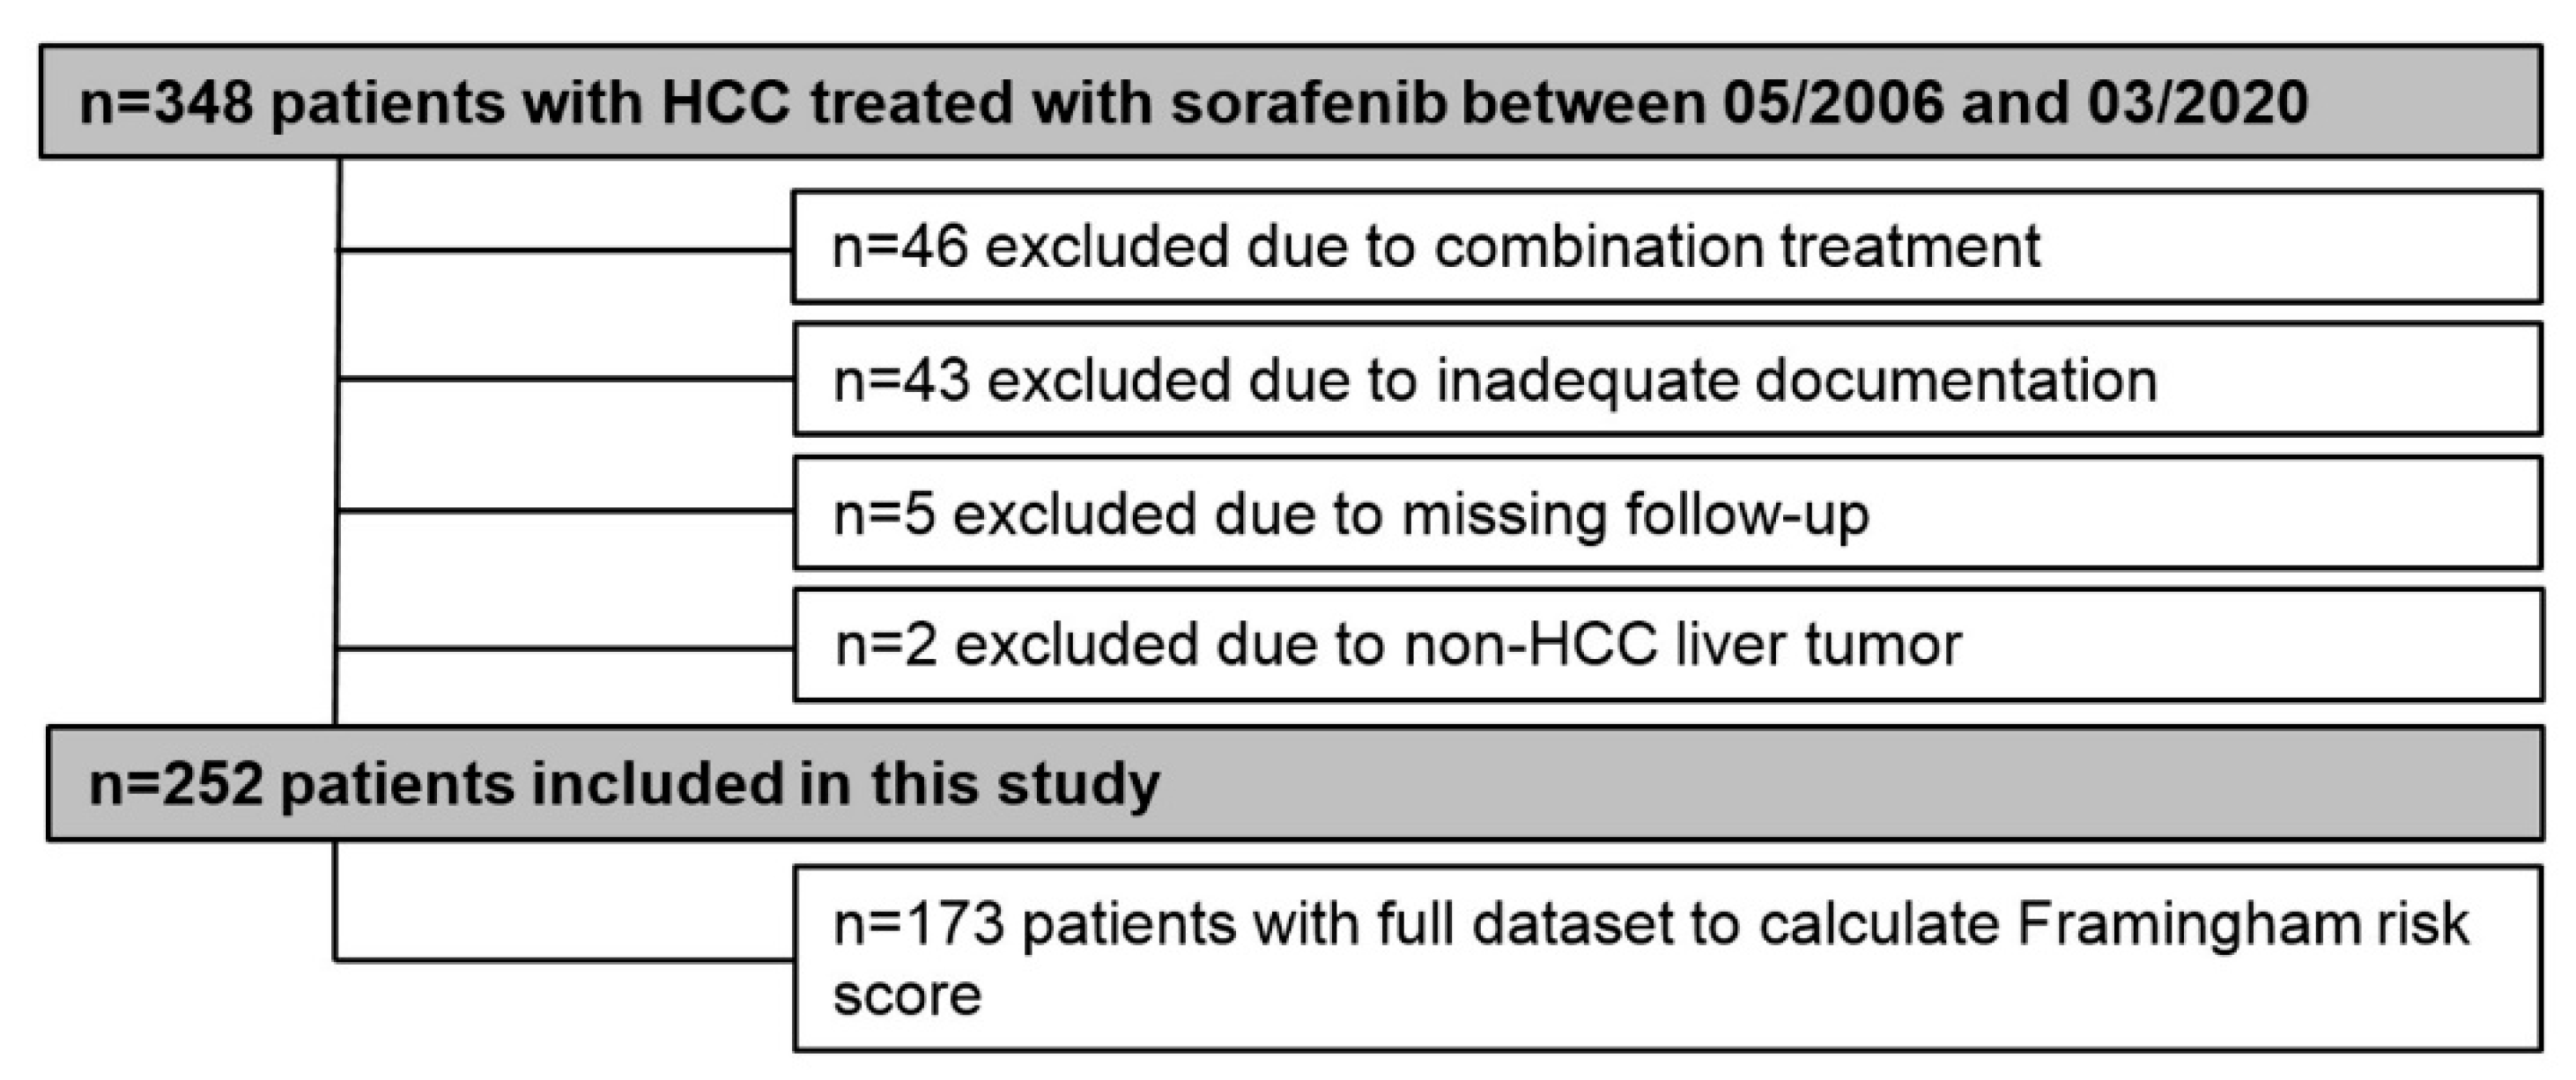Select the combination treatment exclusion box
This screenshot has height=1080, width=2576.
coord(1666,247)
